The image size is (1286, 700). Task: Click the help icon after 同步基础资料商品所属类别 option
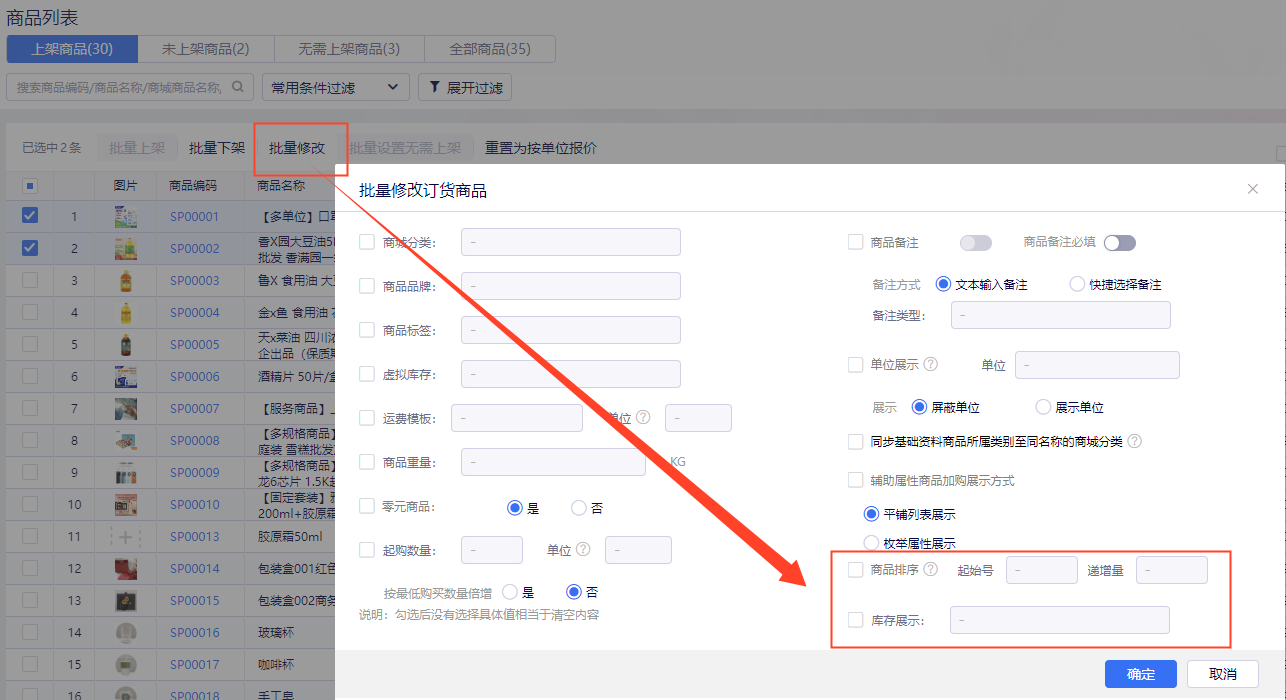pos(1134,441)
